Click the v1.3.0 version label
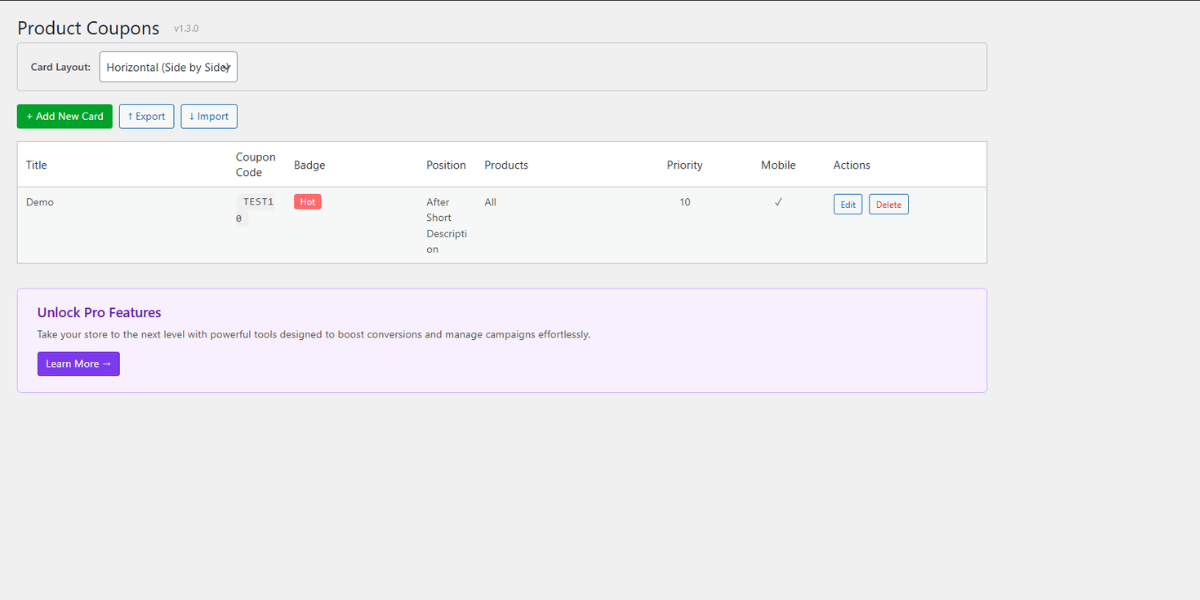The width and height of the screenshot is (1200, 600). (x=186, y=28)
